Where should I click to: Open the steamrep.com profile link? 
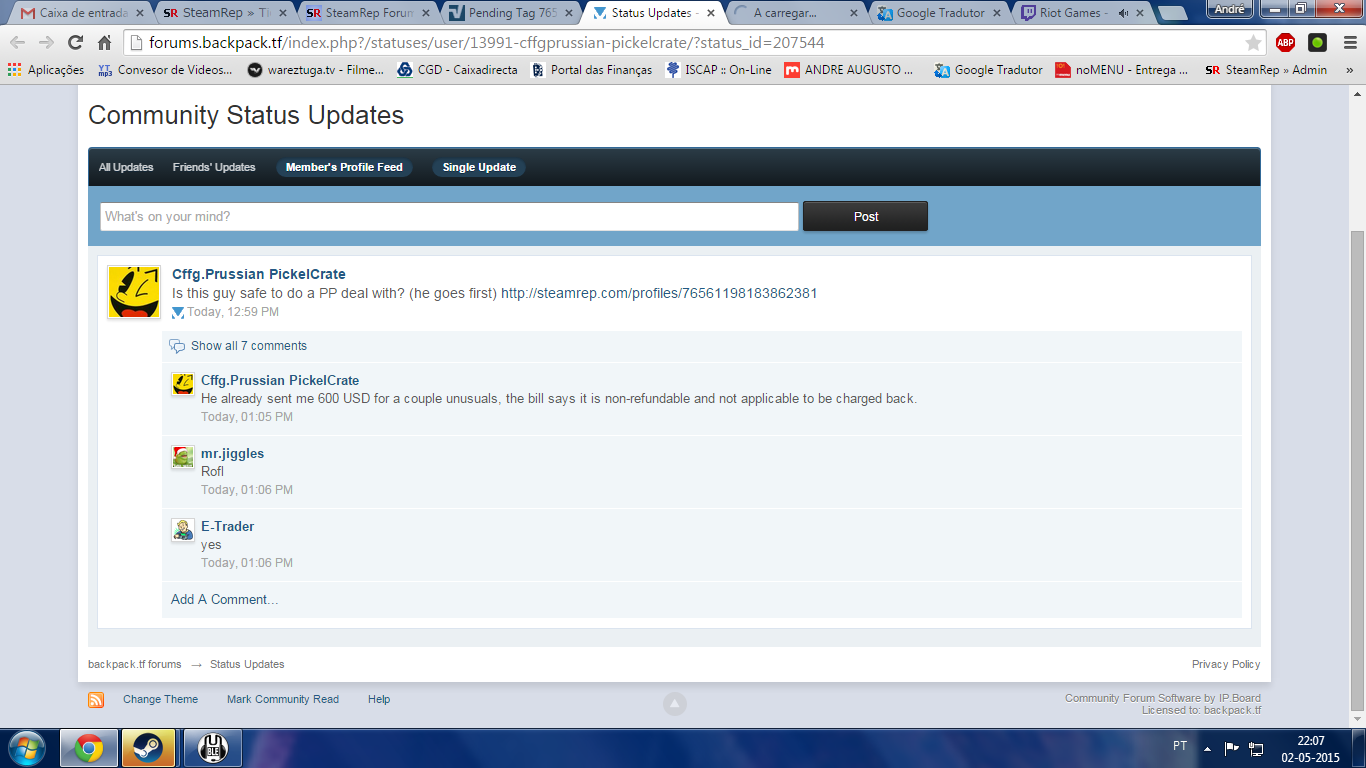pyautogui.click(x=659, y=293)
